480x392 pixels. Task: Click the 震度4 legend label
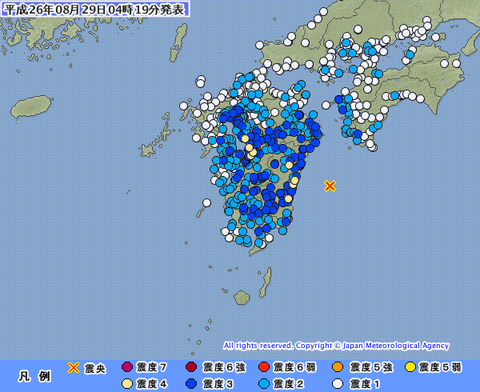151,384
